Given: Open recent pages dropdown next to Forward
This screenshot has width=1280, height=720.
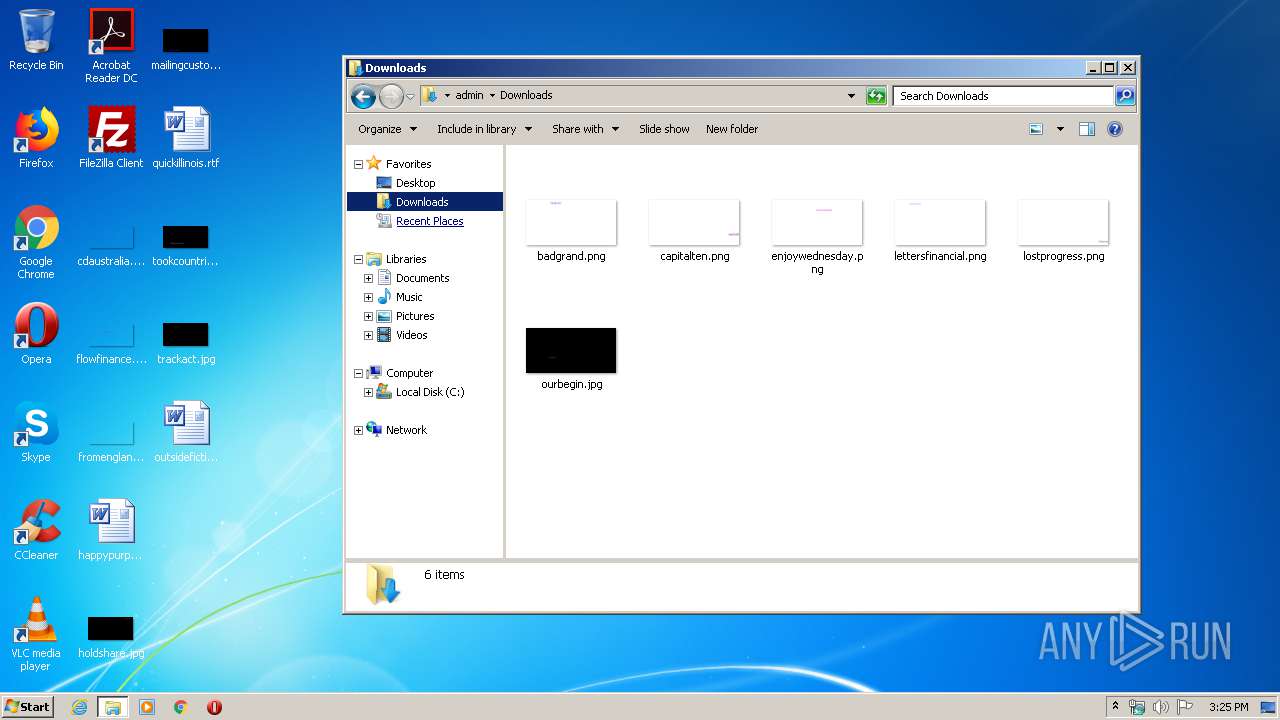Looking at the screenshot, I should (x=410, y=97).
